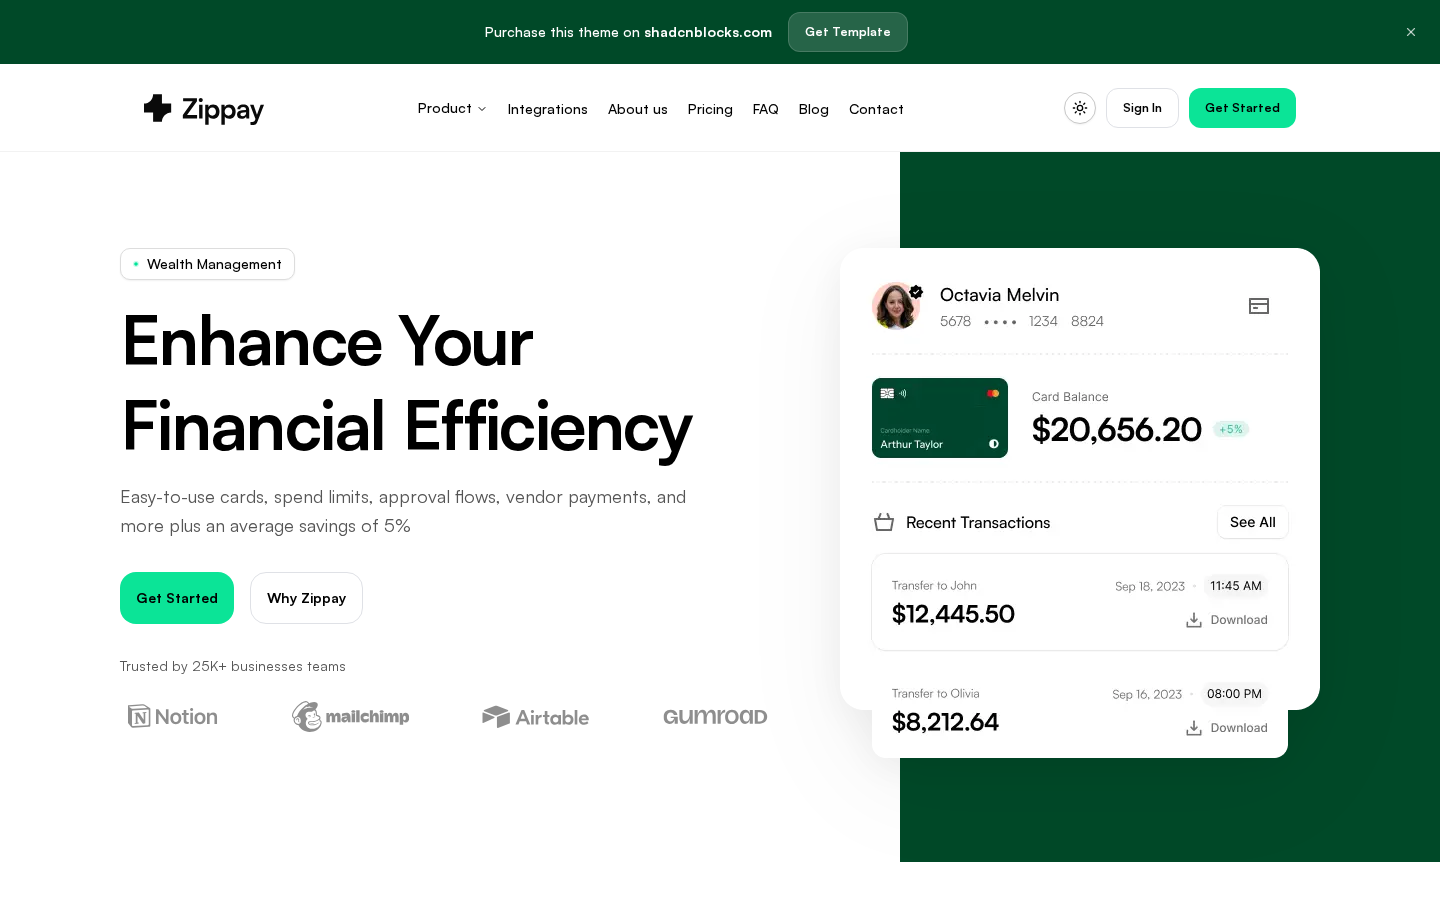The height and width of the screenshot is (900, 1440).
Task: Close the promo banner with the X
Action: point(1411,32)
